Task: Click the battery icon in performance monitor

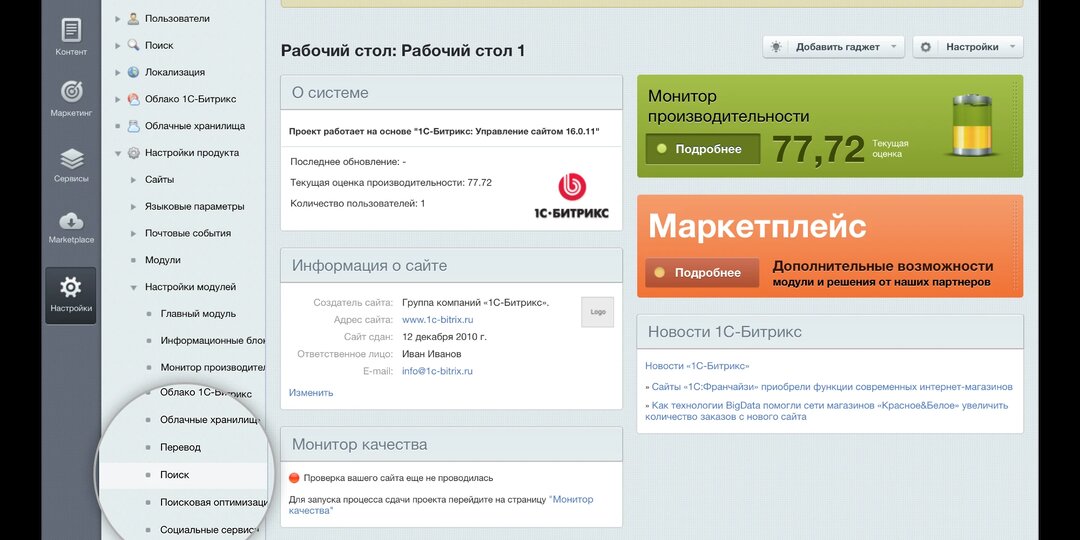Action: coord(972,126)
